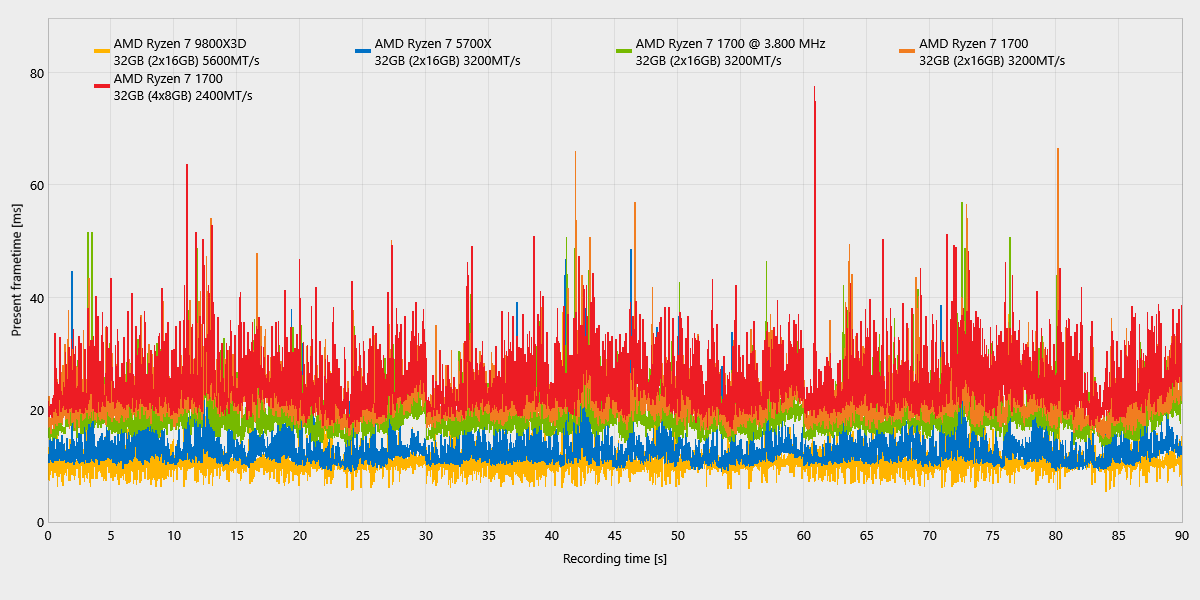Click the 'Recording time [s]' axis title
Viewport: 1200px width, 600px height.
(x=615, y=558)
